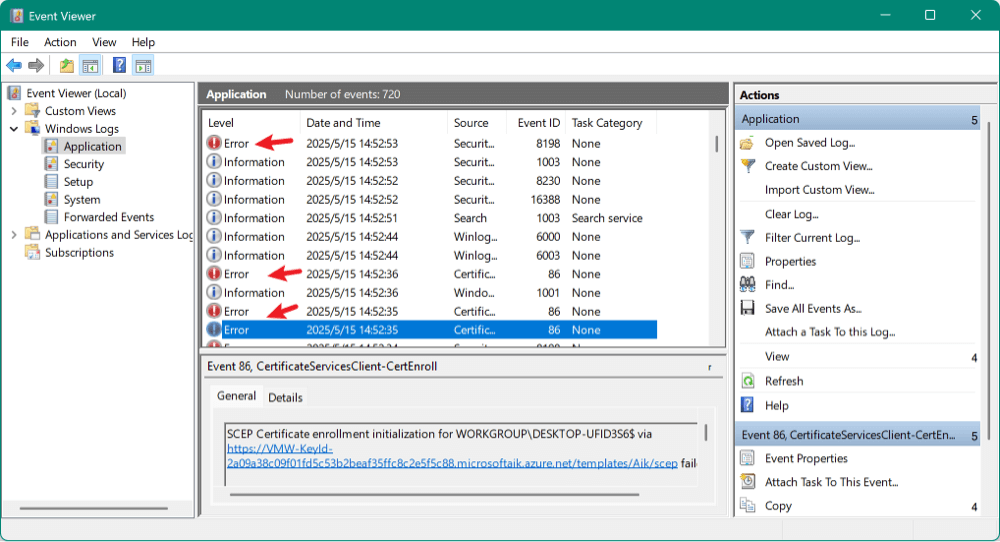Click the blue Help question mark toolbar icon
Viewport: 1000px width, 542px height.
pyautogui.click(x=119, y=66)
